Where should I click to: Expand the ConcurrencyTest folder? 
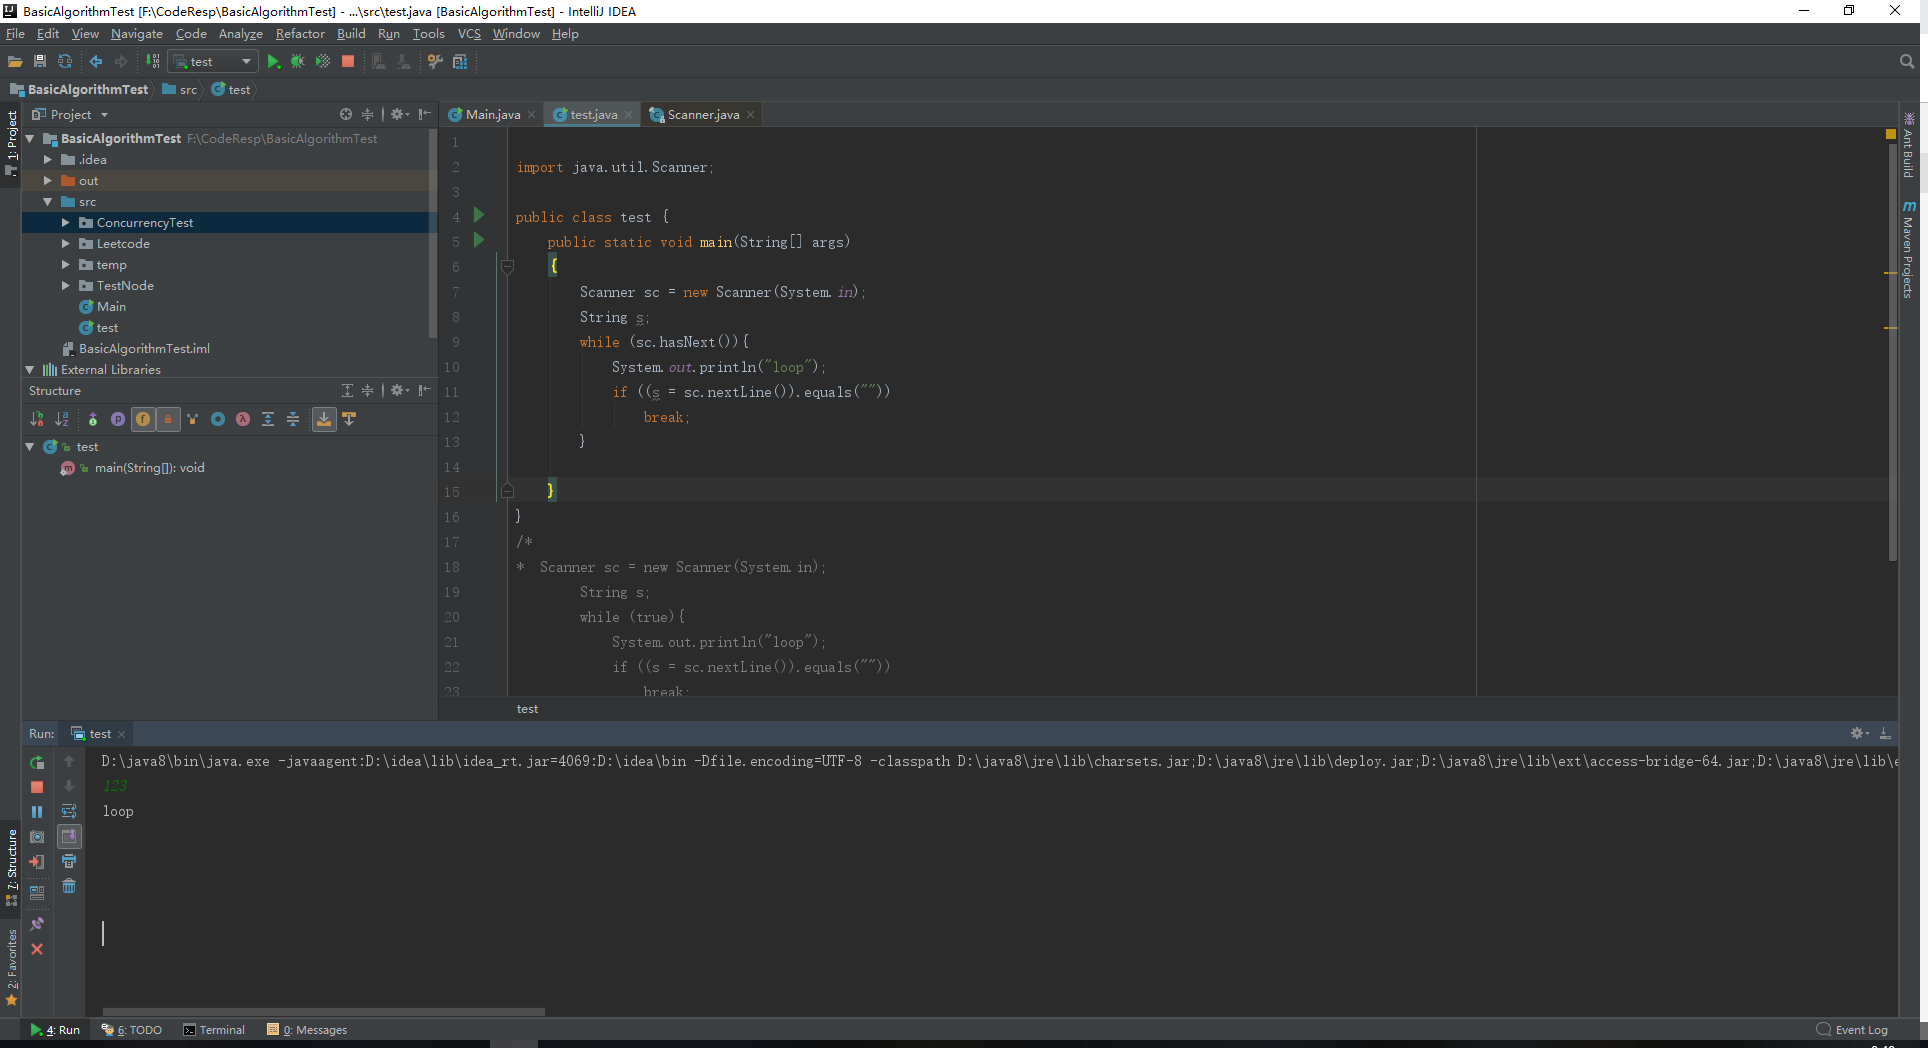tap(66, 222)
